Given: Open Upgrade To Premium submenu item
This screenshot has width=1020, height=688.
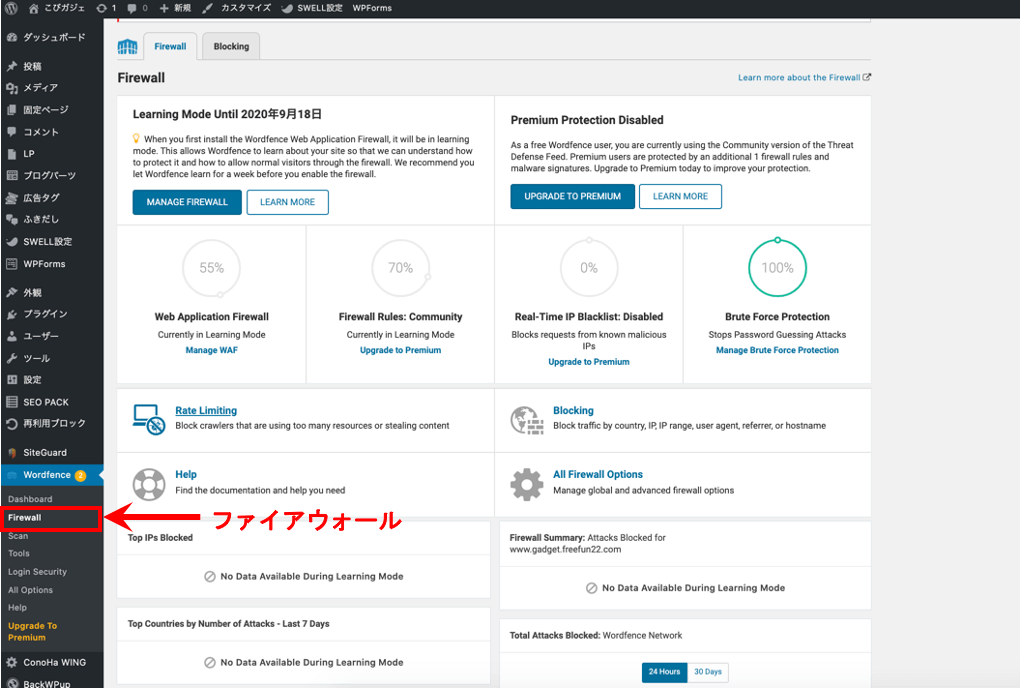Looking at the screenshot, I should tap(33, 631).
